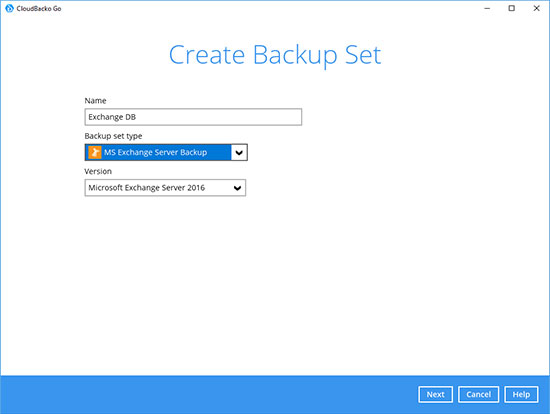
Task: Click the orange MS Exchange backup icon
Action: 94,152
